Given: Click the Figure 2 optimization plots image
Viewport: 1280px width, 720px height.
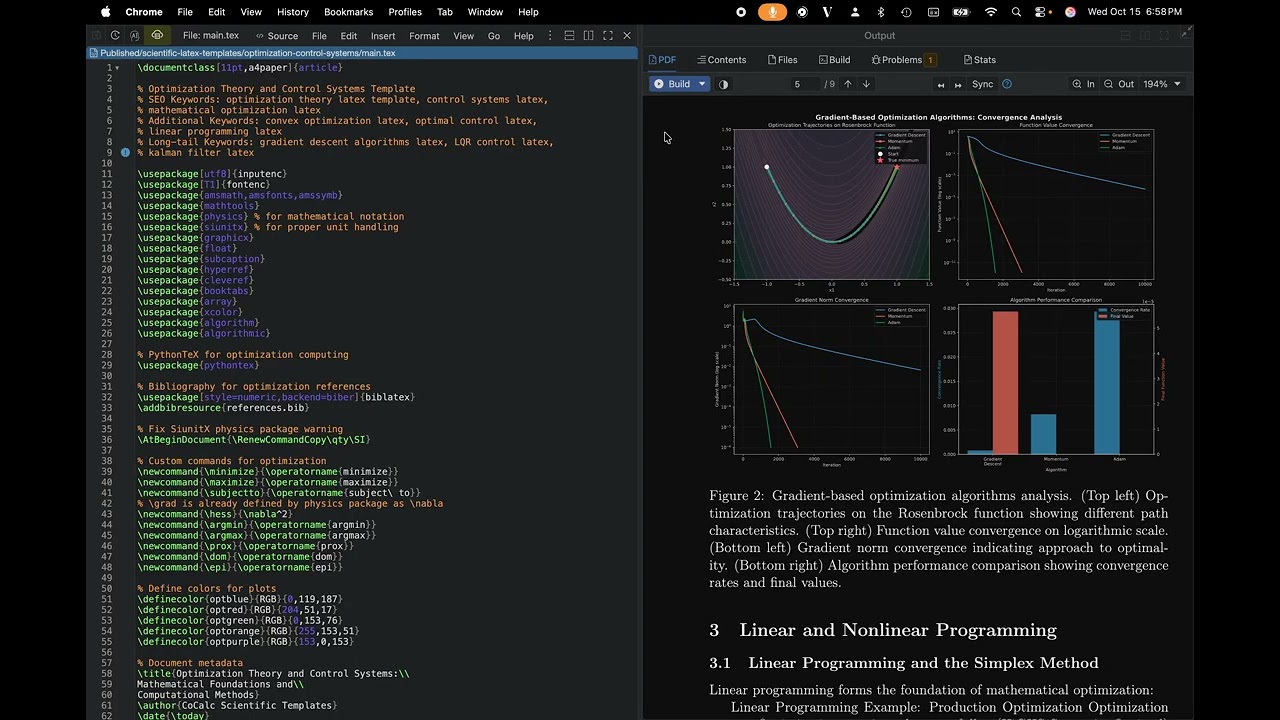Looking at the screenshot, I should (938, 291).
